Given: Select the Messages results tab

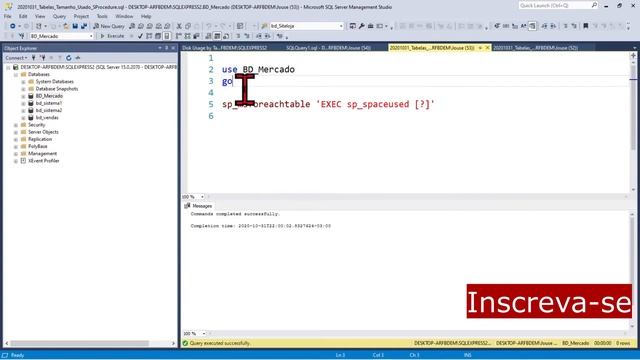Looking at the screenshot, I should tap(198, 206).
